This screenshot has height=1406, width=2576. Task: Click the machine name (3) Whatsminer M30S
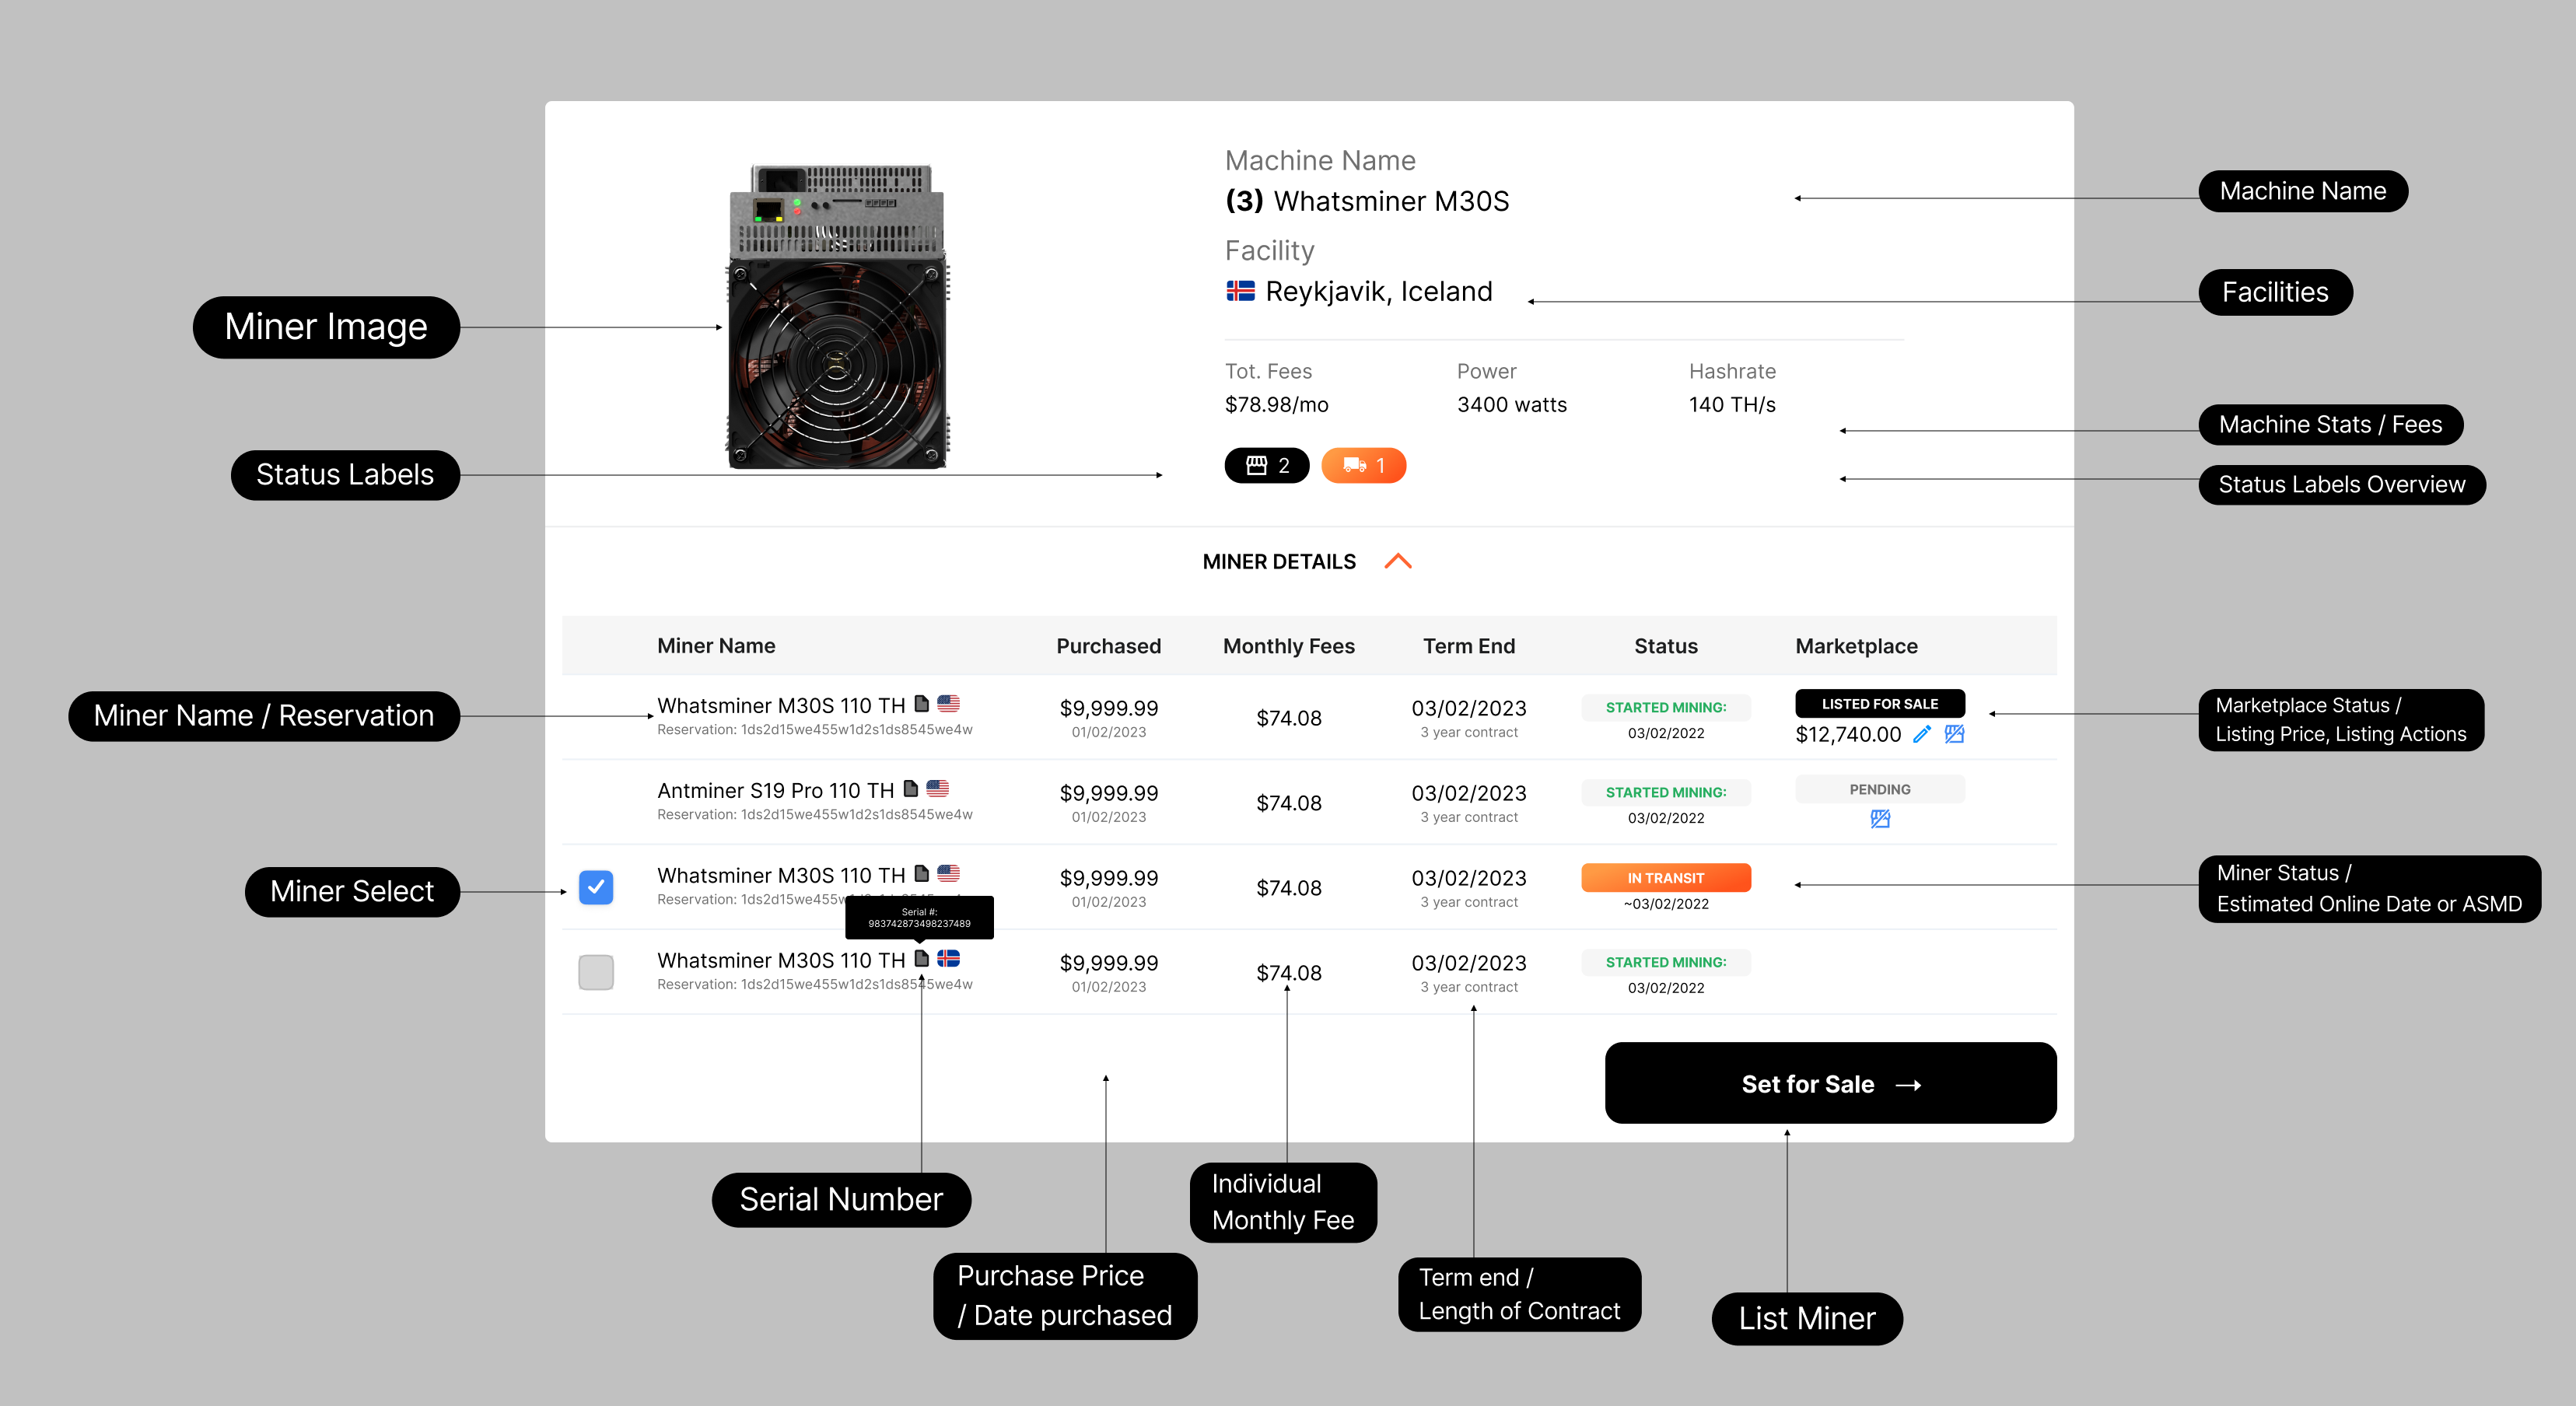point(1367,201)
